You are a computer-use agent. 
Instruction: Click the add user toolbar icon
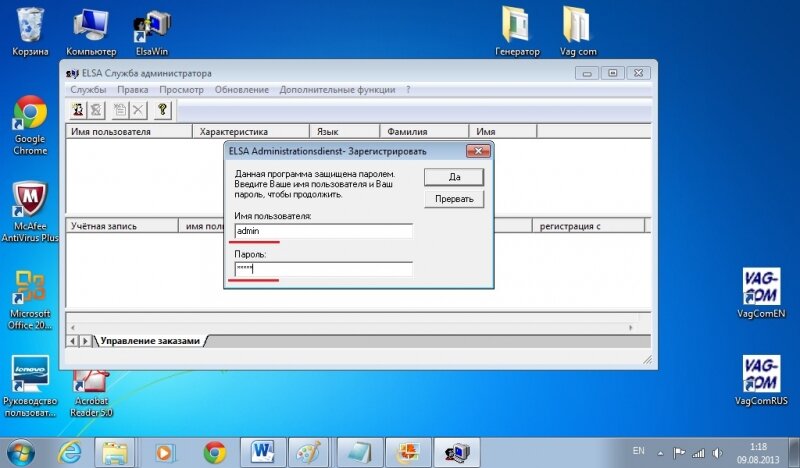coord(78,110)
